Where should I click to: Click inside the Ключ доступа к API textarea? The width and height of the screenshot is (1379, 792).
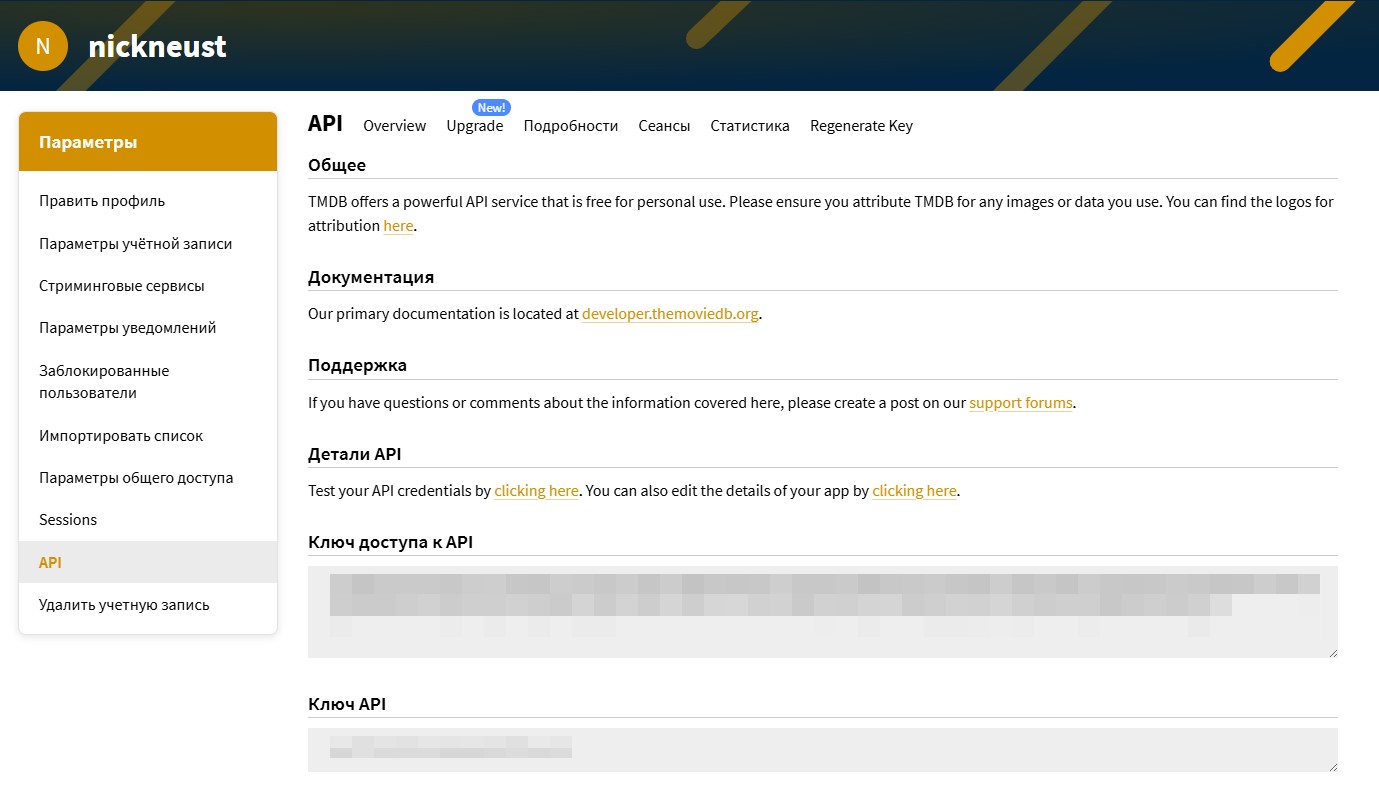tap(823, 612)
